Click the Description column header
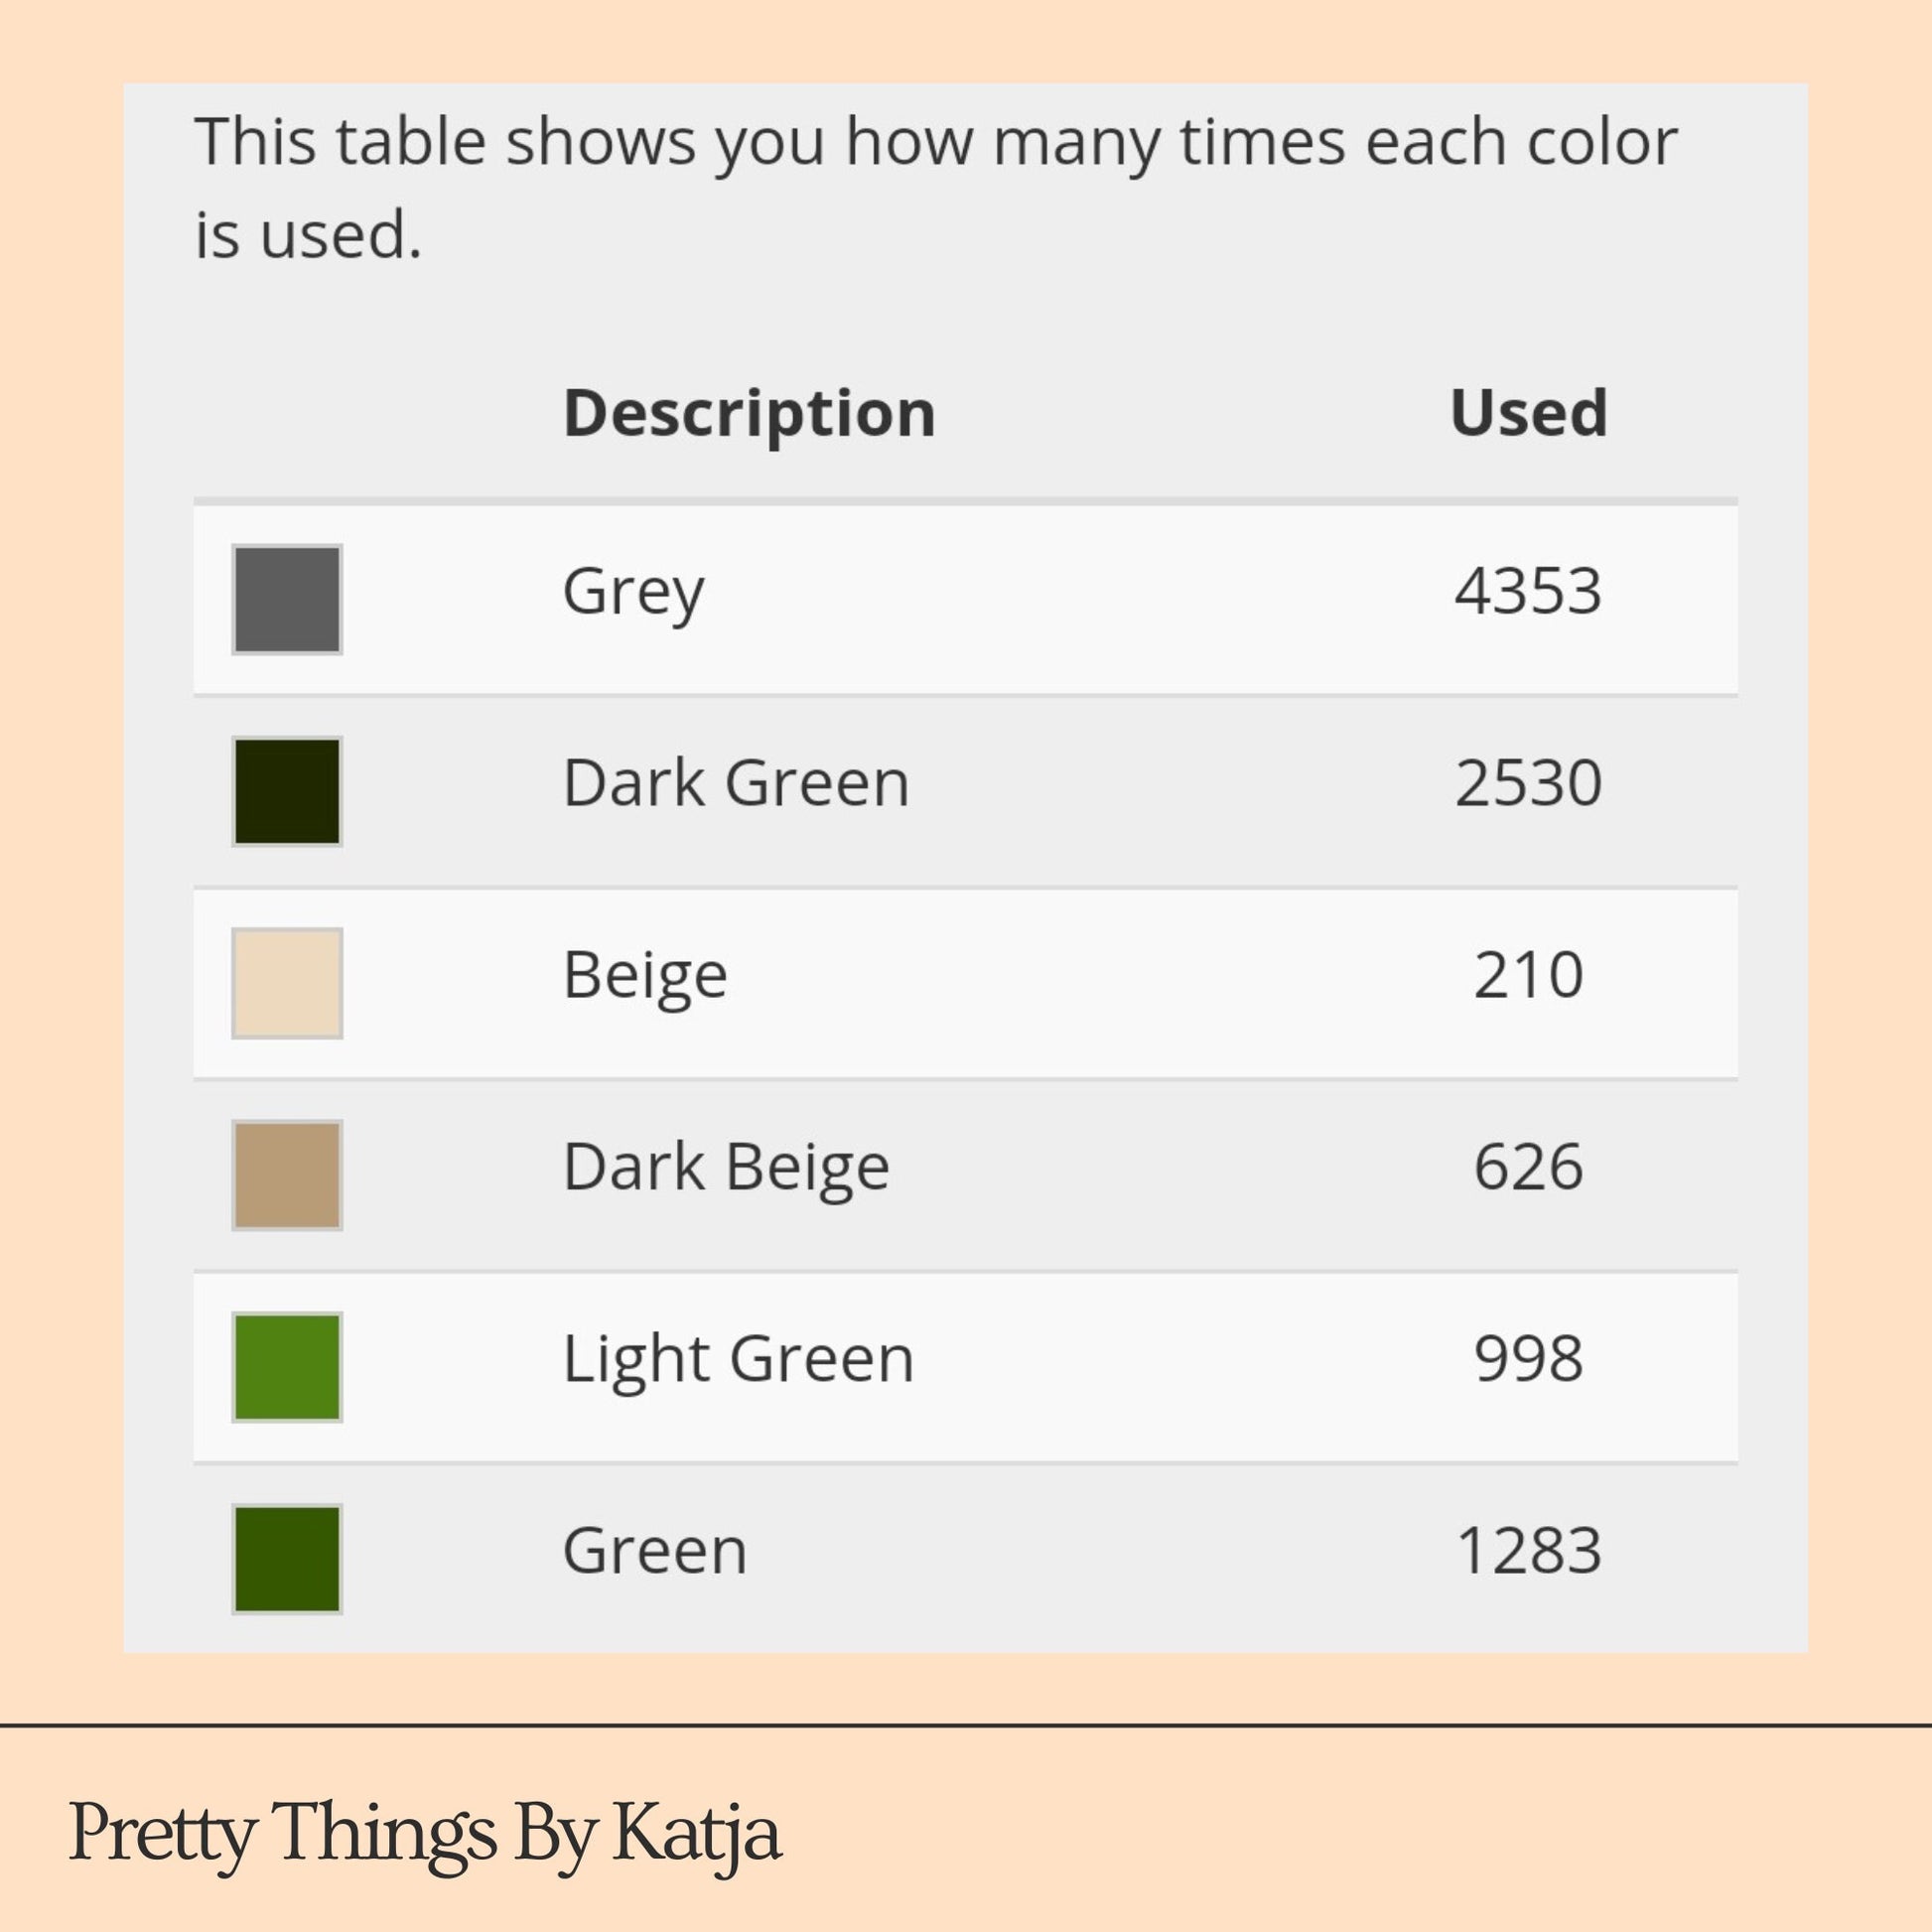 pos(750,414)
